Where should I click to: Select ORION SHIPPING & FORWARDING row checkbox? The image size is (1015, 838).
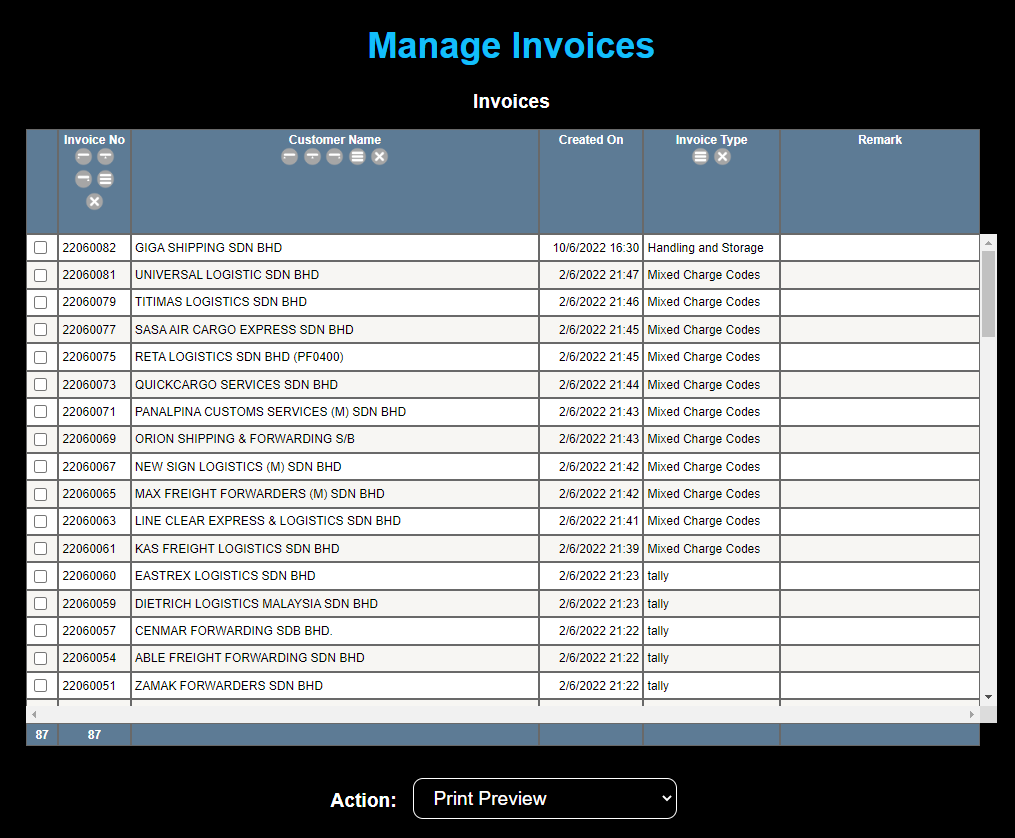pos(41,439)
